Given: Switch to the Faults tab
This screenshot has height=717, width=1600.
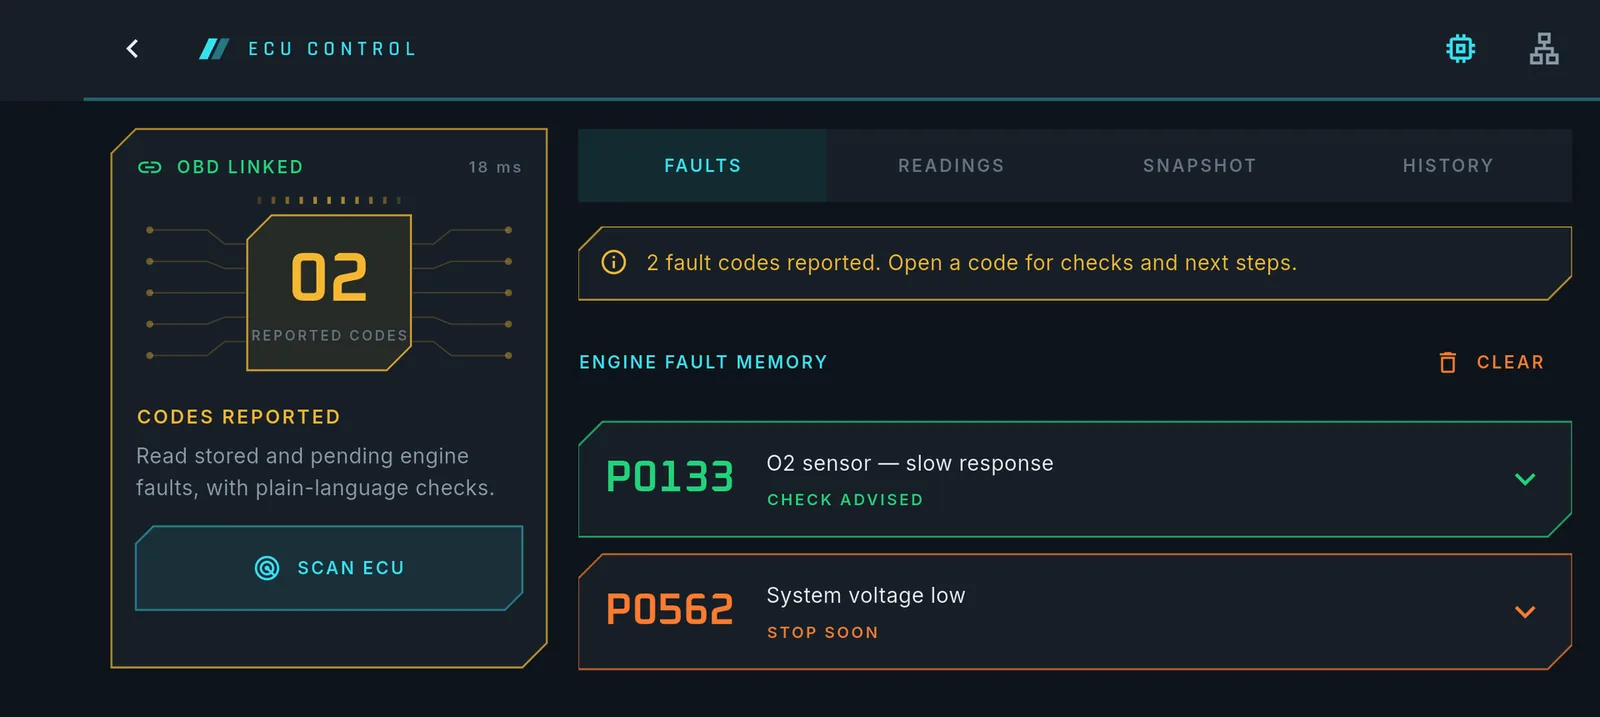Looking at the screenshot, I should pyautogui.click(x=703, y=166).
